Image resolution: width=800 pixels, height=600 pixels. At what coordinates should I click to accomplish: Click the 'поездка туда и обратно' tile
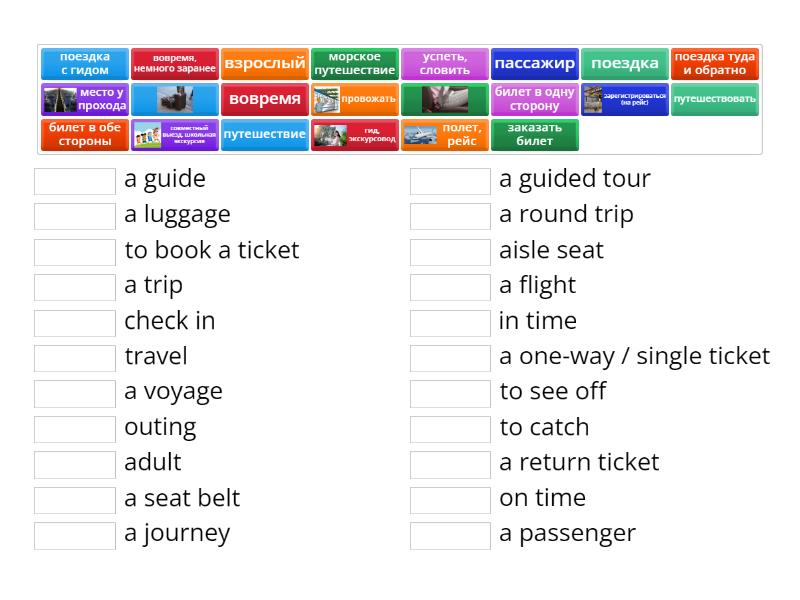(x=715, y=64)
